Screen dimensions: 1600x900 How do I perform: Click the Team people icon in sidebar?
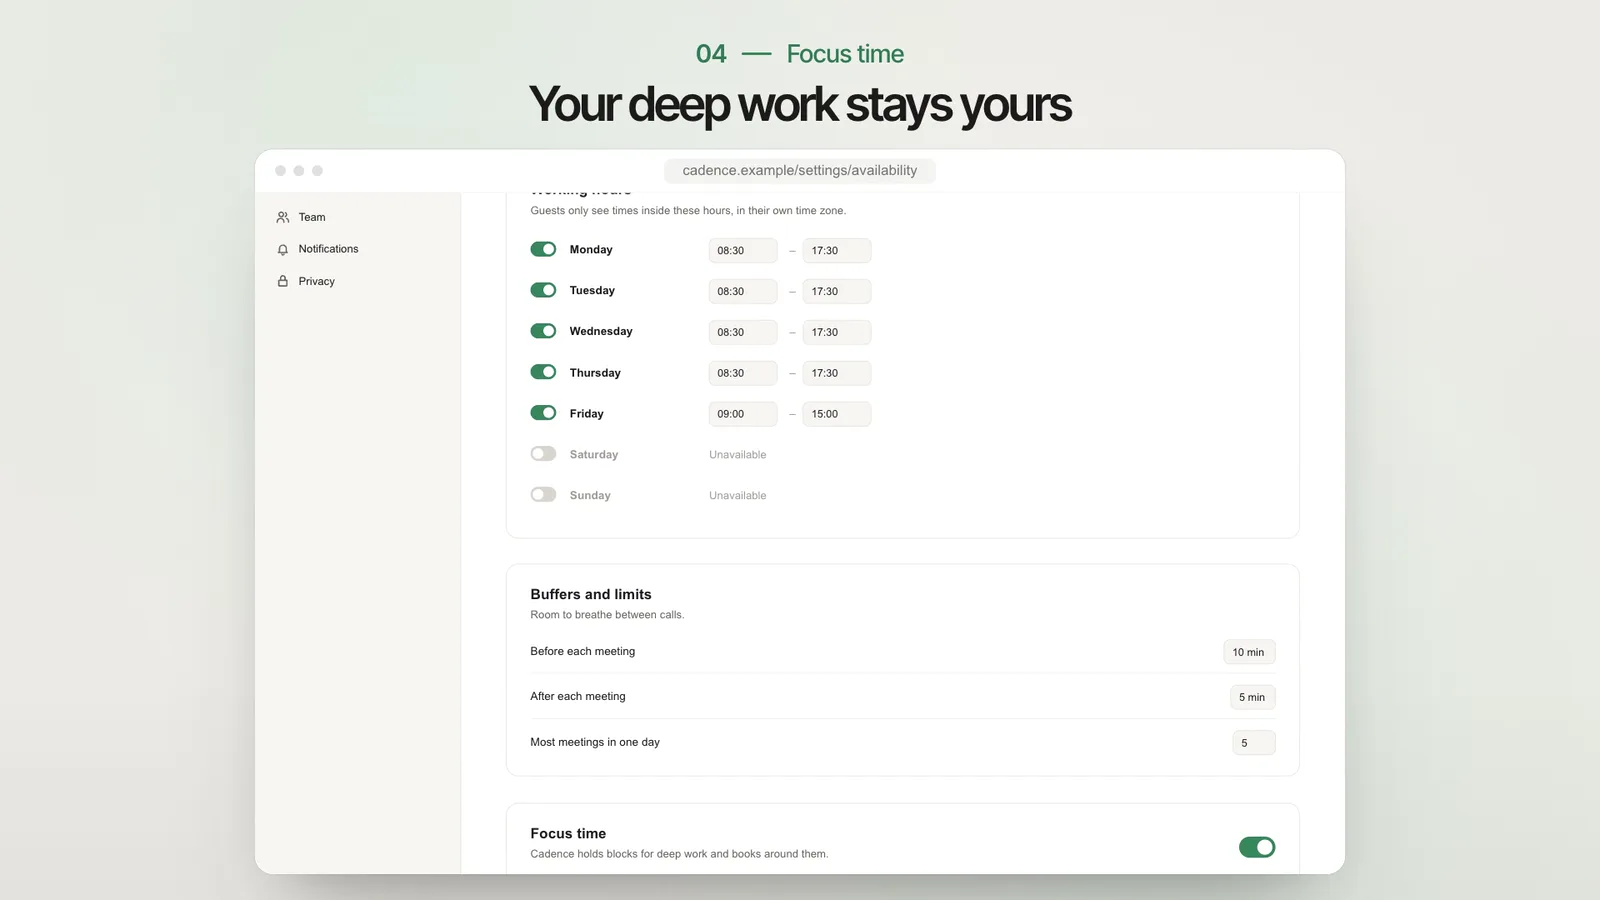283,217
